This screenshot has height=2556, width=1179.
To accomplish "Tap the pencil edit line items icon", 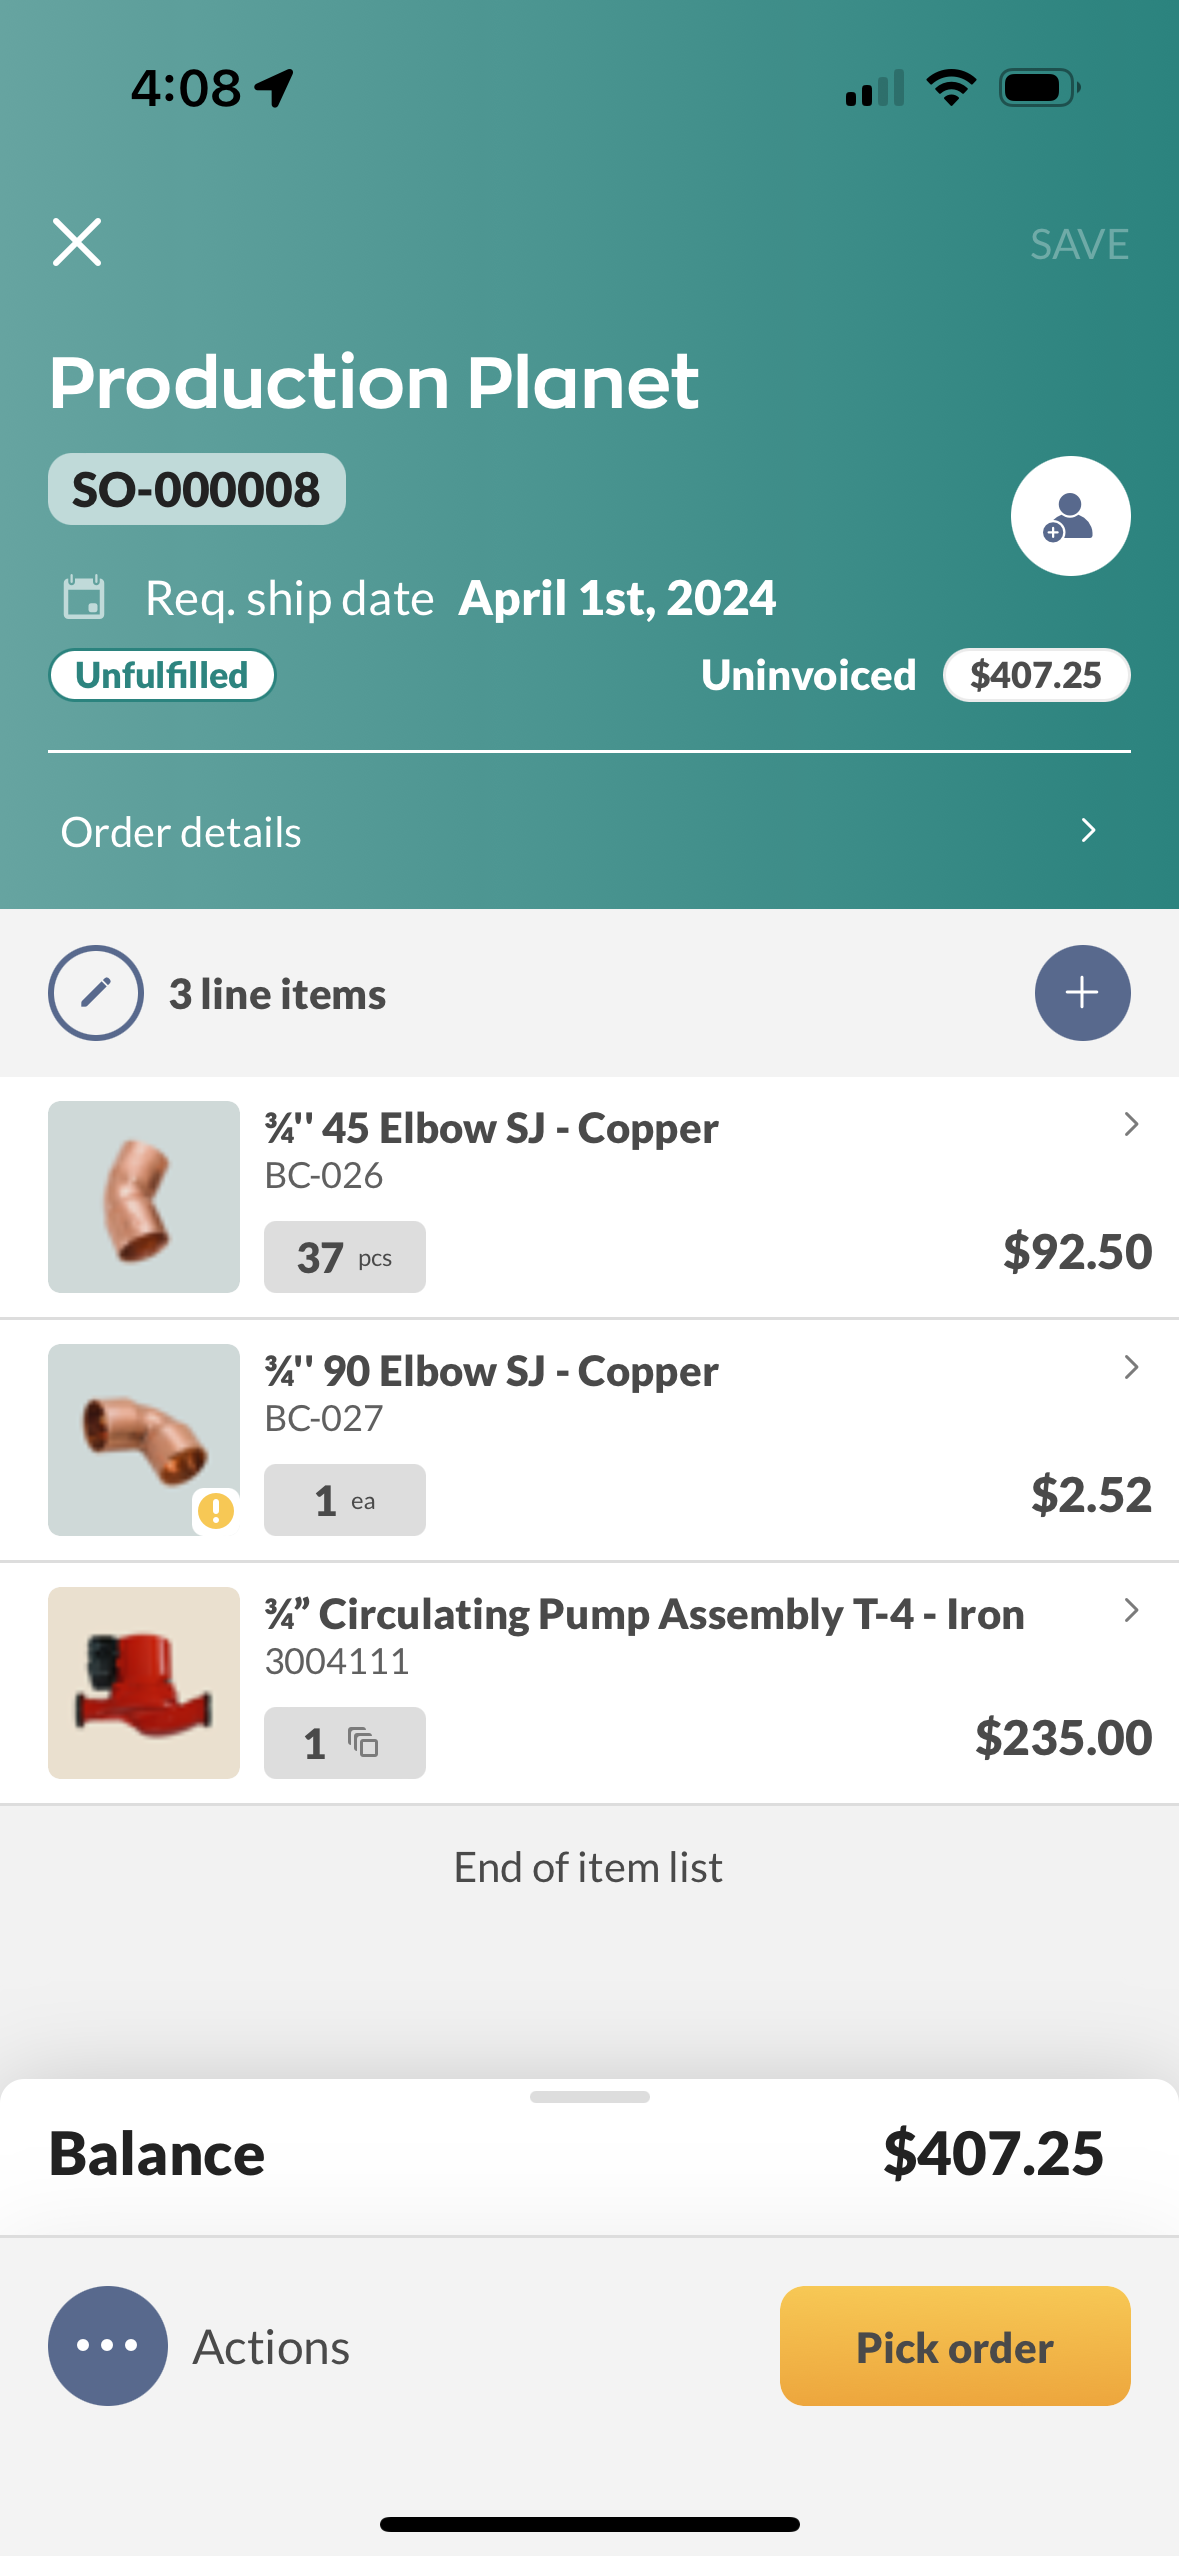I will pos(96,993).
